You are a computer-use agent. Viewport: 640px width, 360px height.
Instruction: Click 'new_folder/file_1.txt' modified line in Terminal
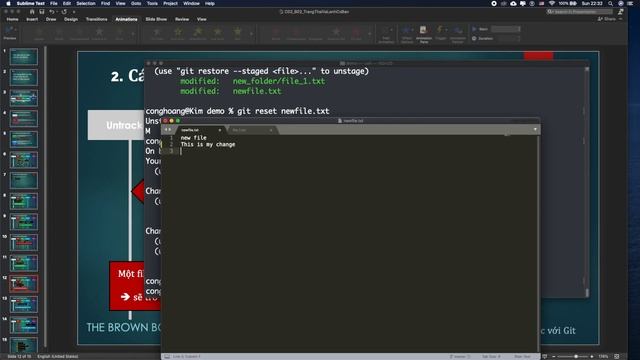[253, 81]
